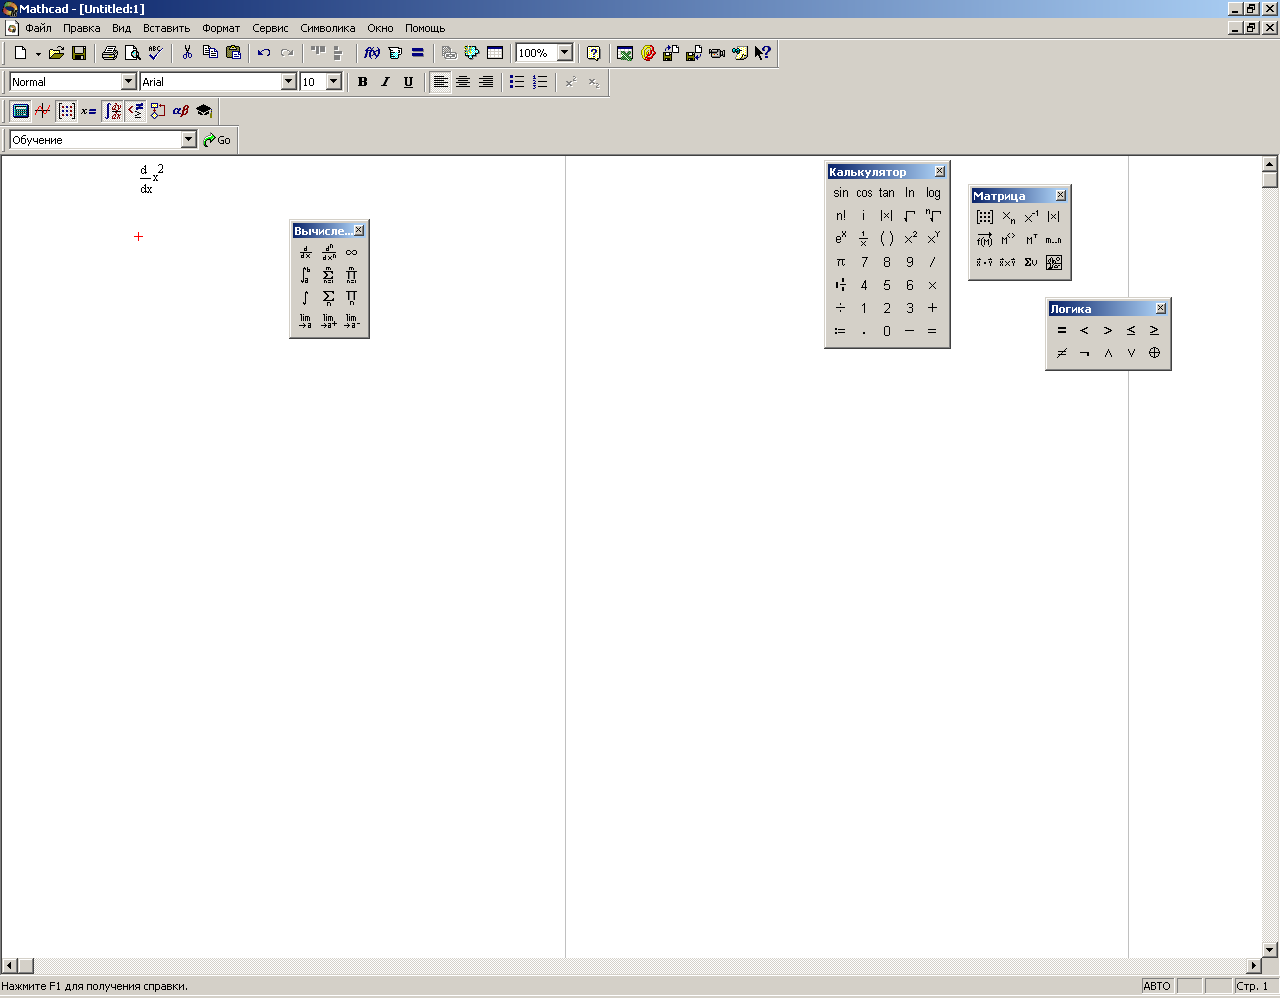Toggle align right

[486, 82]
